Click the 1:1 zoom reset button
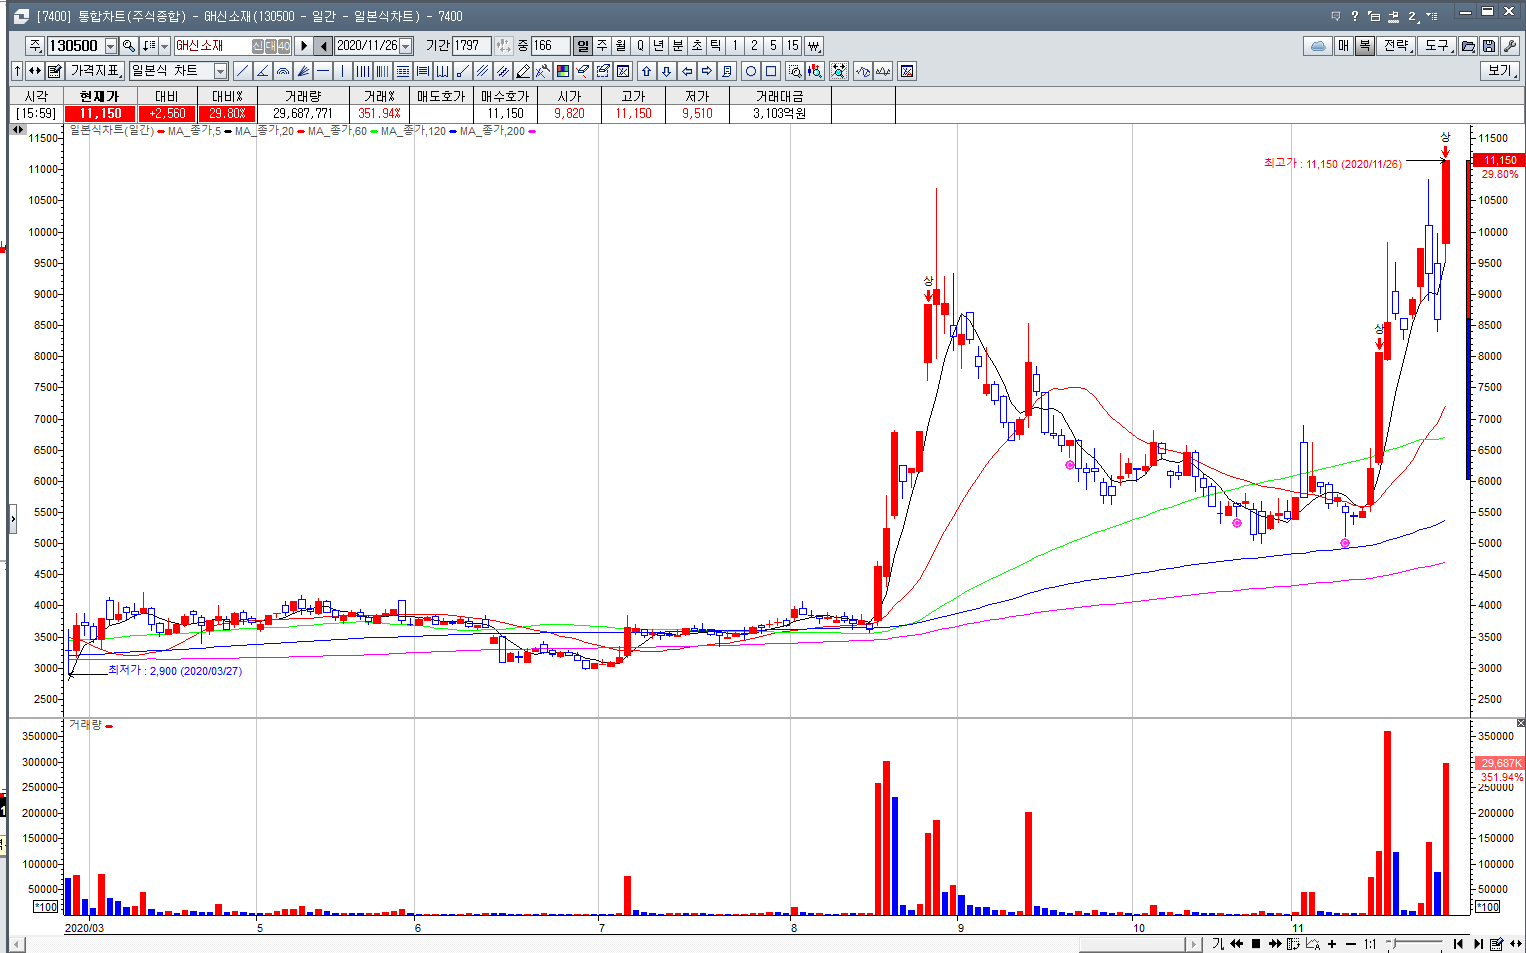Viewport: 1526px width, 953px height. (x=1370, y=944)
